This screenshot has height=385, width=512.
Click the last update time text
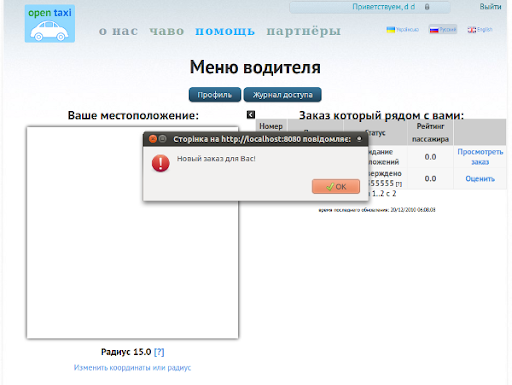coord(377,210)
